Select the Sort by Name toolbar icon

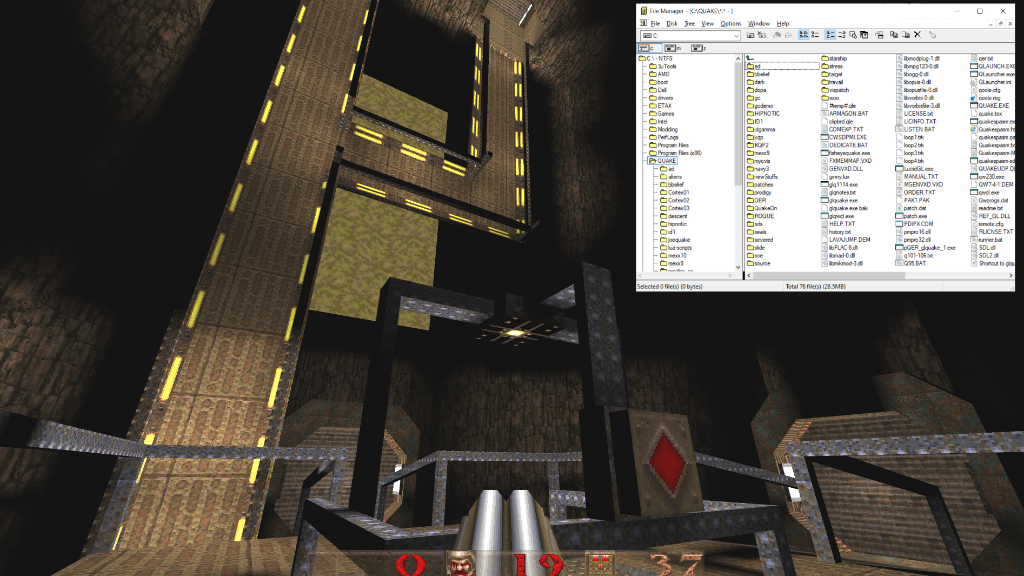point(831,35)
